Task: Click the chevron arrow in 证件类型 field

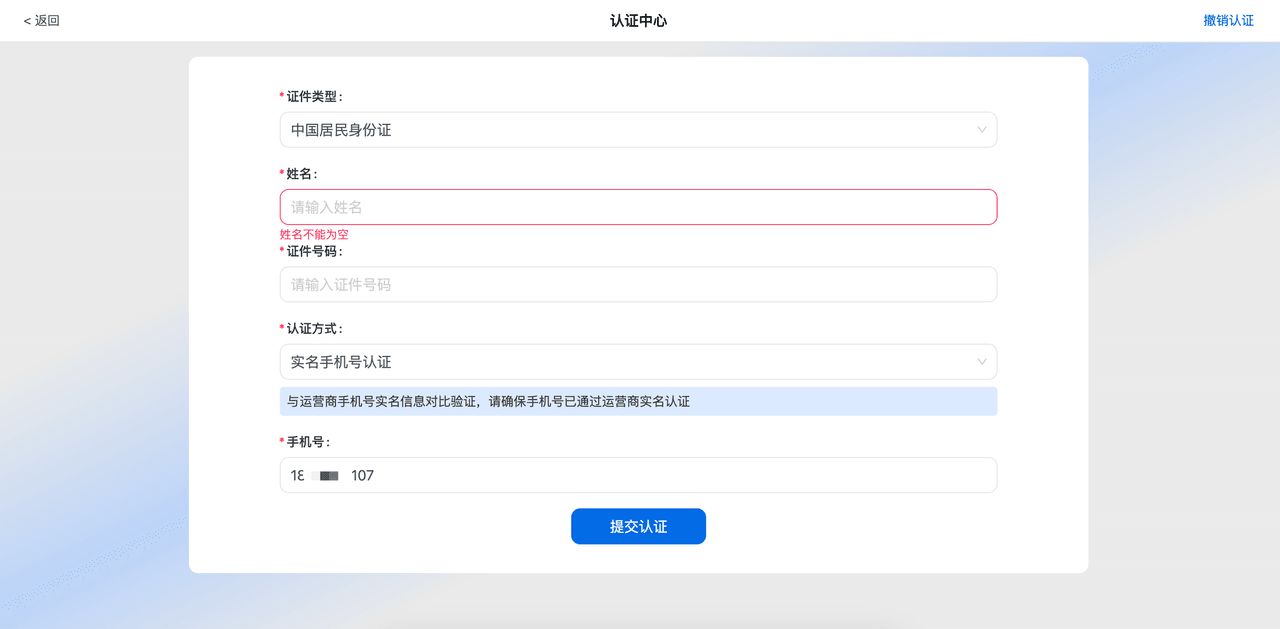Action: pos(982,130)
